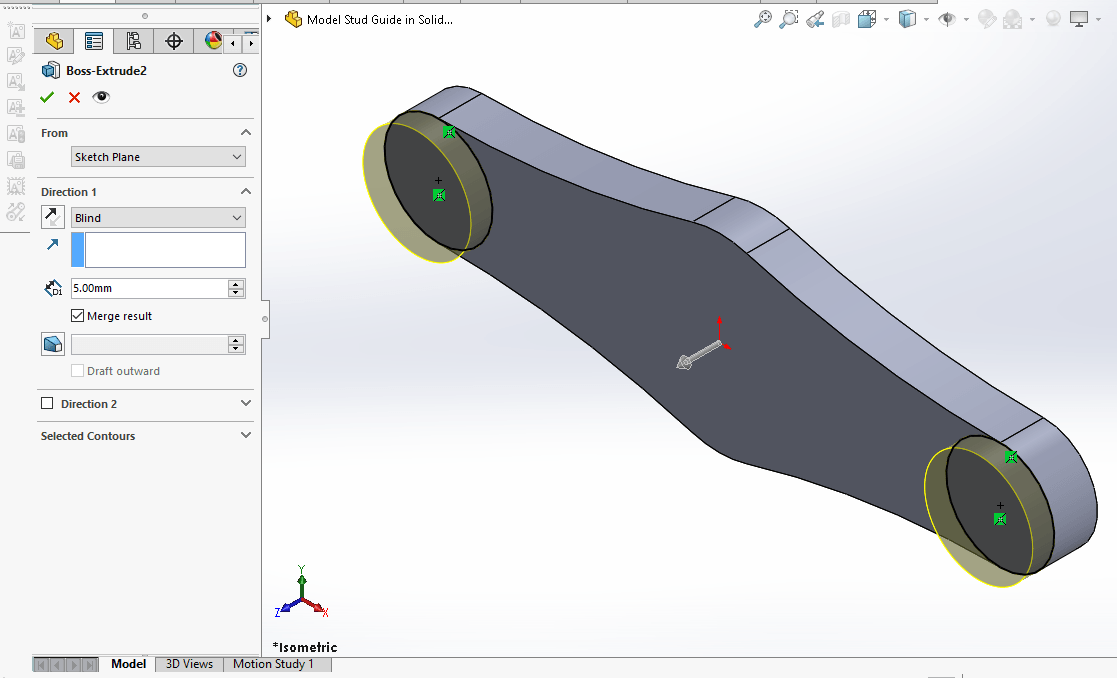Open the FeatureManager design tree tab
This screenshot has height=678, width=1117.
click(x=54, y=41)
